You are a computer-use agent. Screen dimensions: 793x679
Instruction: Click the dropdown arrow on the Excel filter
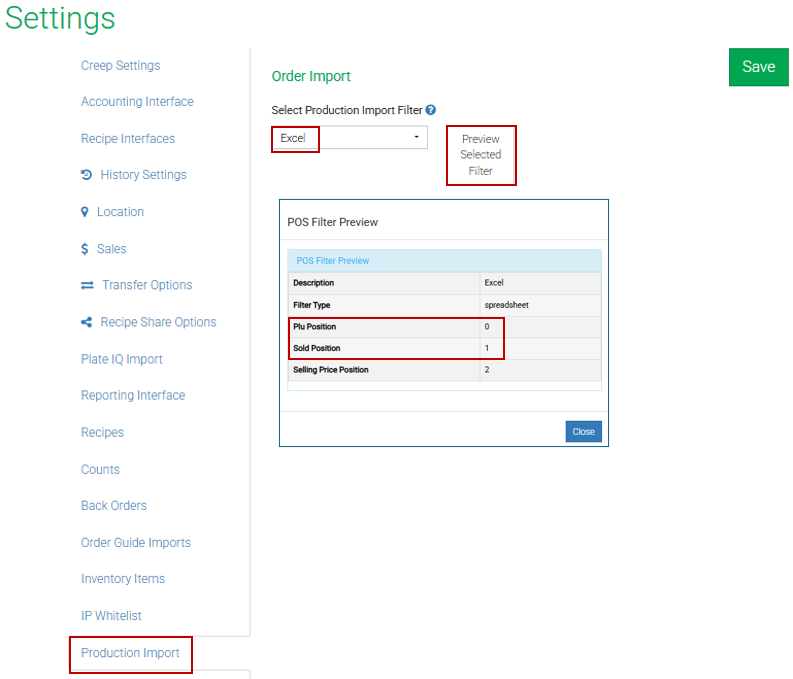[x=416, y=137]
